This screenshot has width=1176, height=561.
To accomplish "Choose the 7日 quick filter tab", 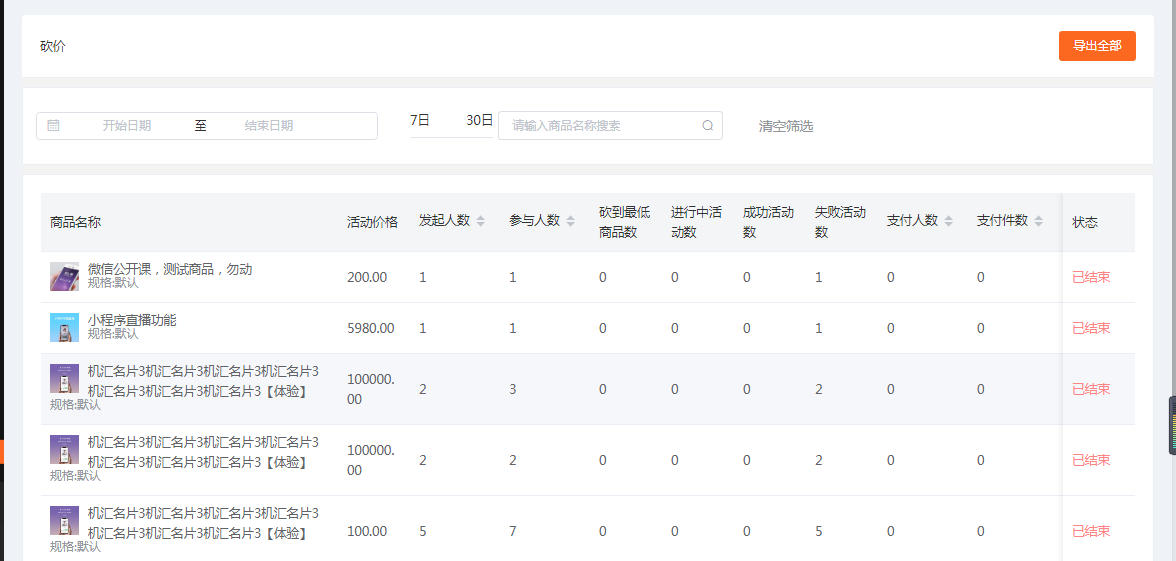I will click(x=420, y=120).
